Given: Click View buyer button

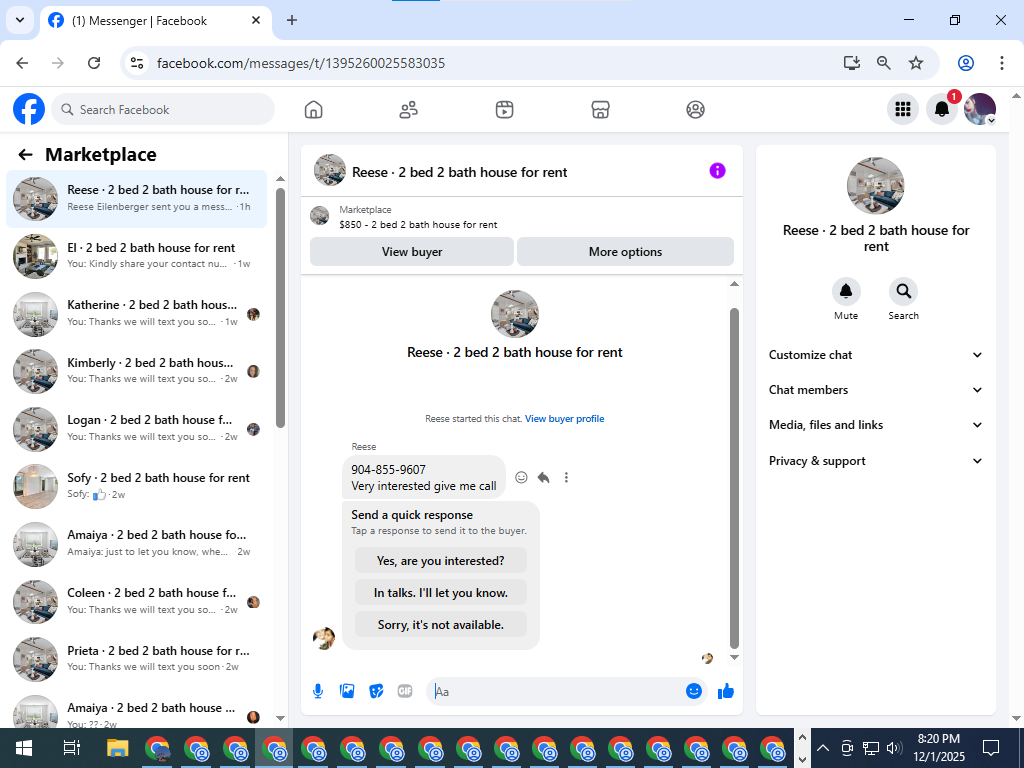Looking at the screenshot, I should [411, 251].
